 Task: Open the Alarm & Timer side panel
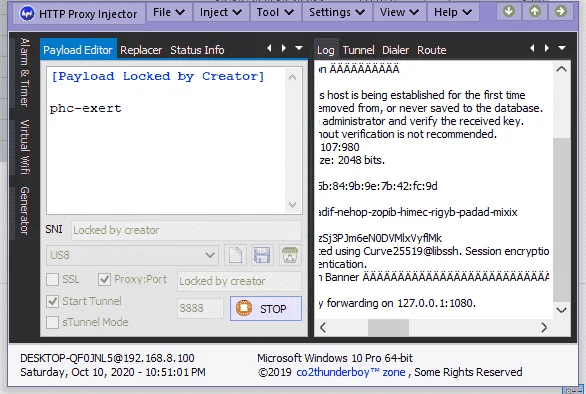click(x=24, y=72)
